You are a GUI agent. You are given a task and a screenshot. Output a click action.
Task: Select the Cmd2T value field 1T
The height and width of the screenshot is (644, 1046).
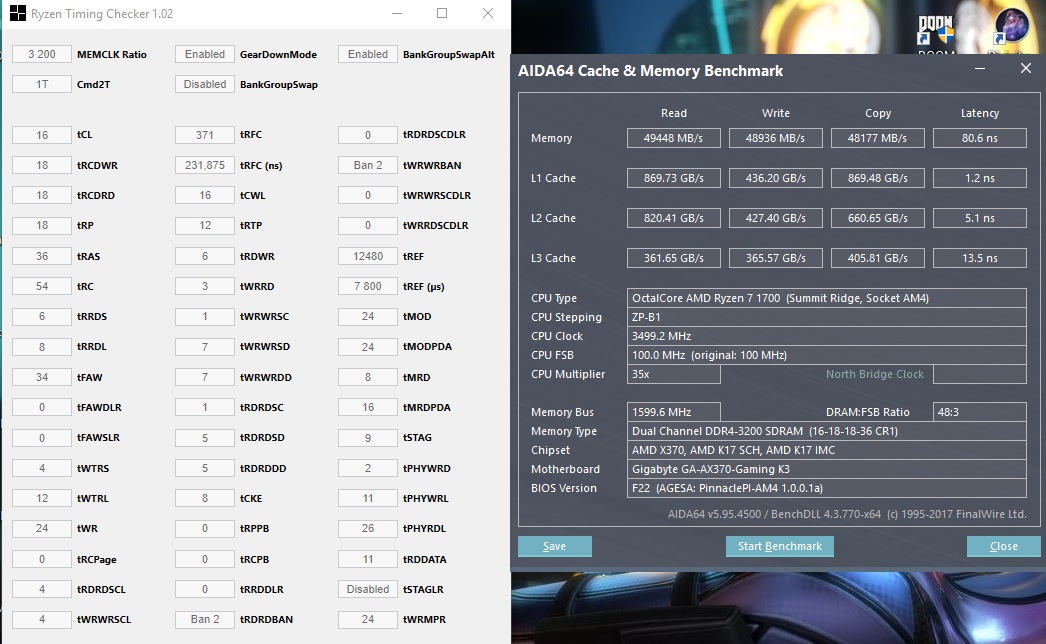point(42,84)
